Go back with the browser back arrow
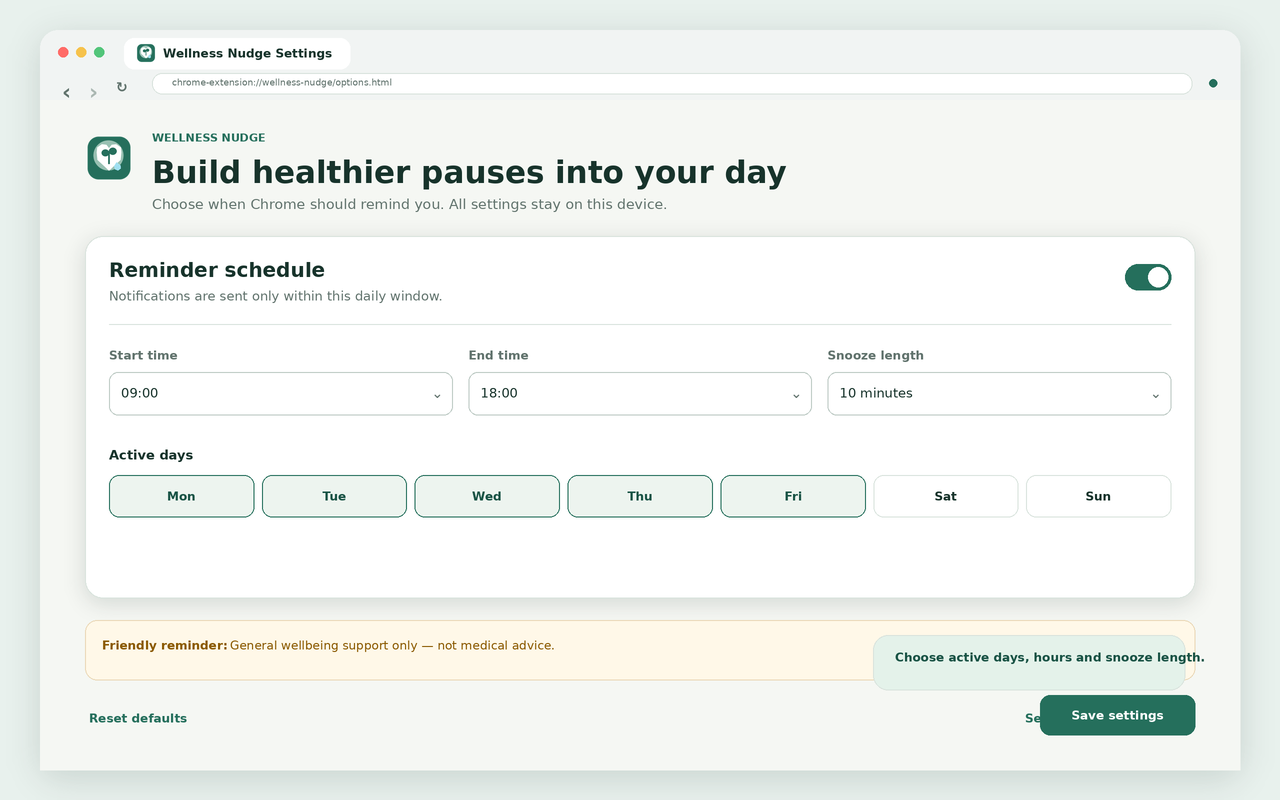Screen dimensions: 1280x800 tap(67, 93)
